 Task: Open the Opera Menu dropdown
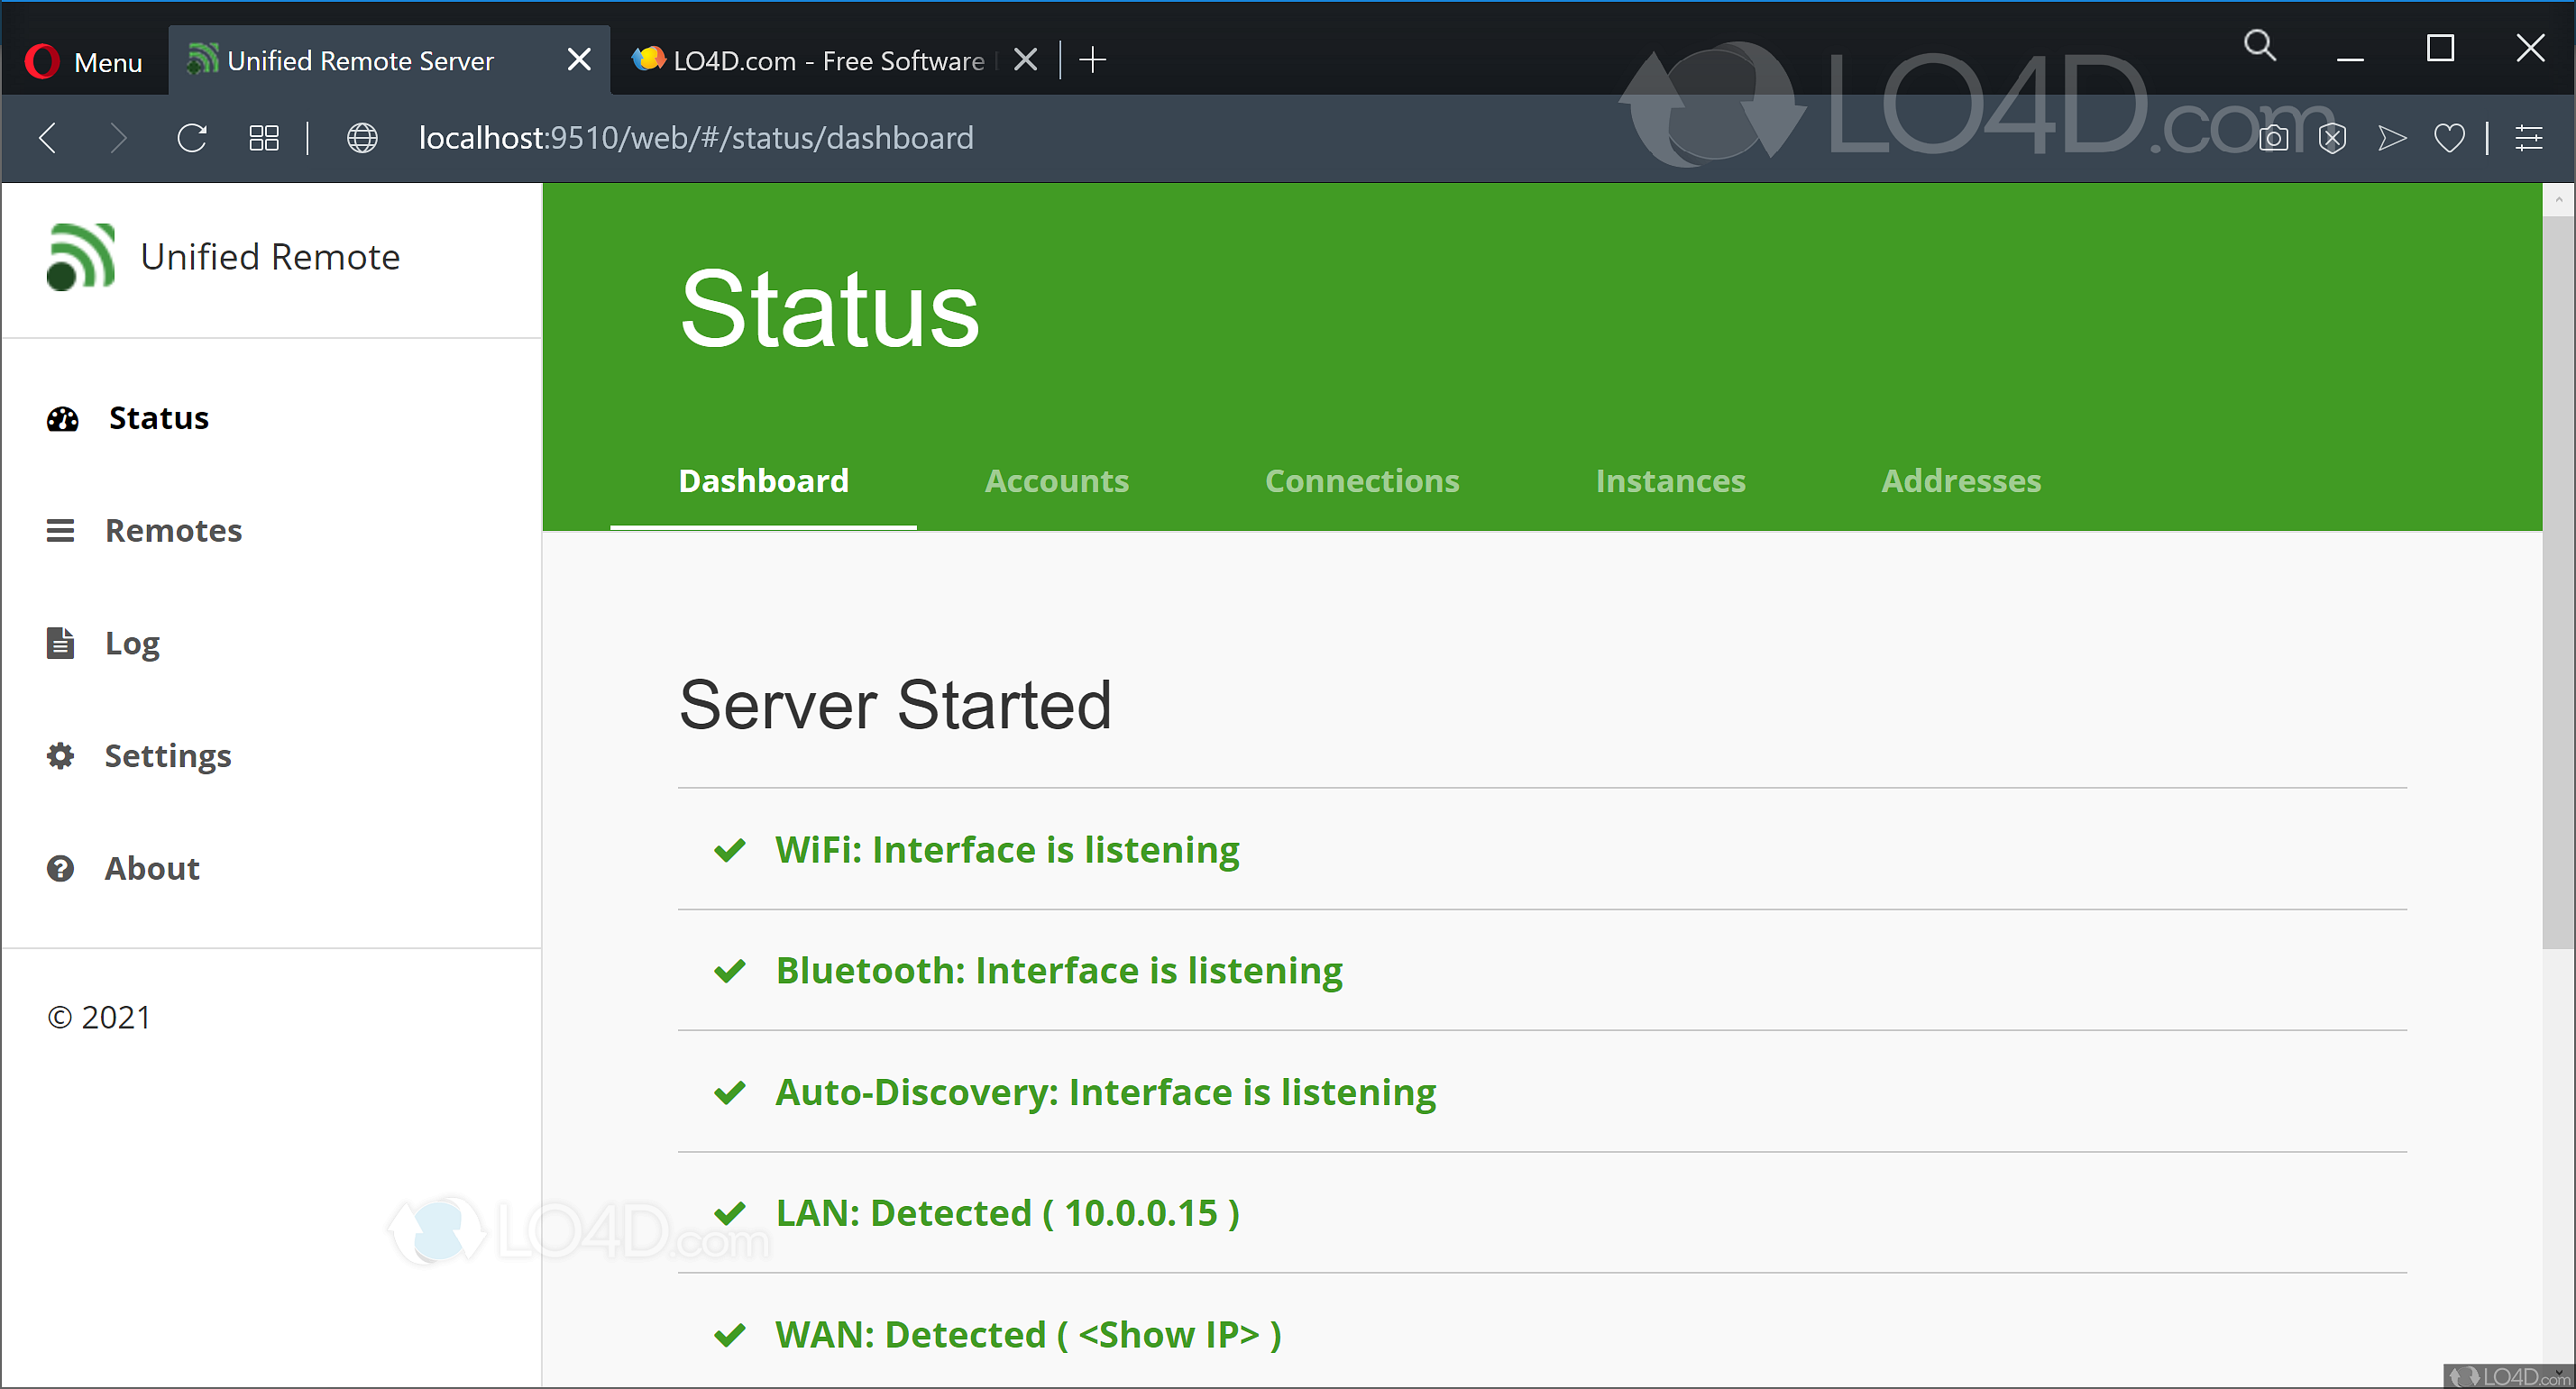84,61
